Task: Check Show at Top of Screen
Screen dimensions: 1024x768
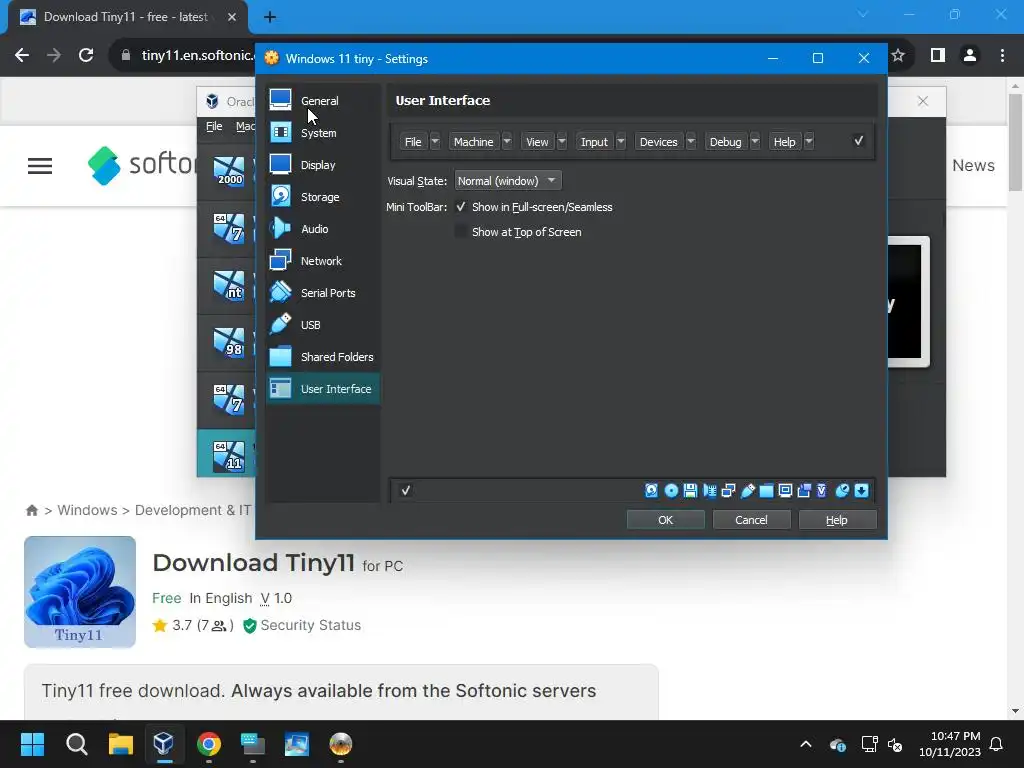Action: click(x=461, y=231)
